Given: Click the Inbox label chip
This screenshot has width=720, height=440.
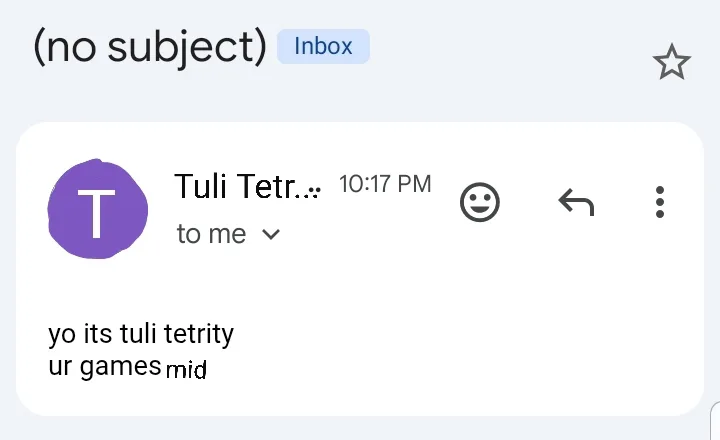Looking at the screenshot, I should tap(323, 46).
